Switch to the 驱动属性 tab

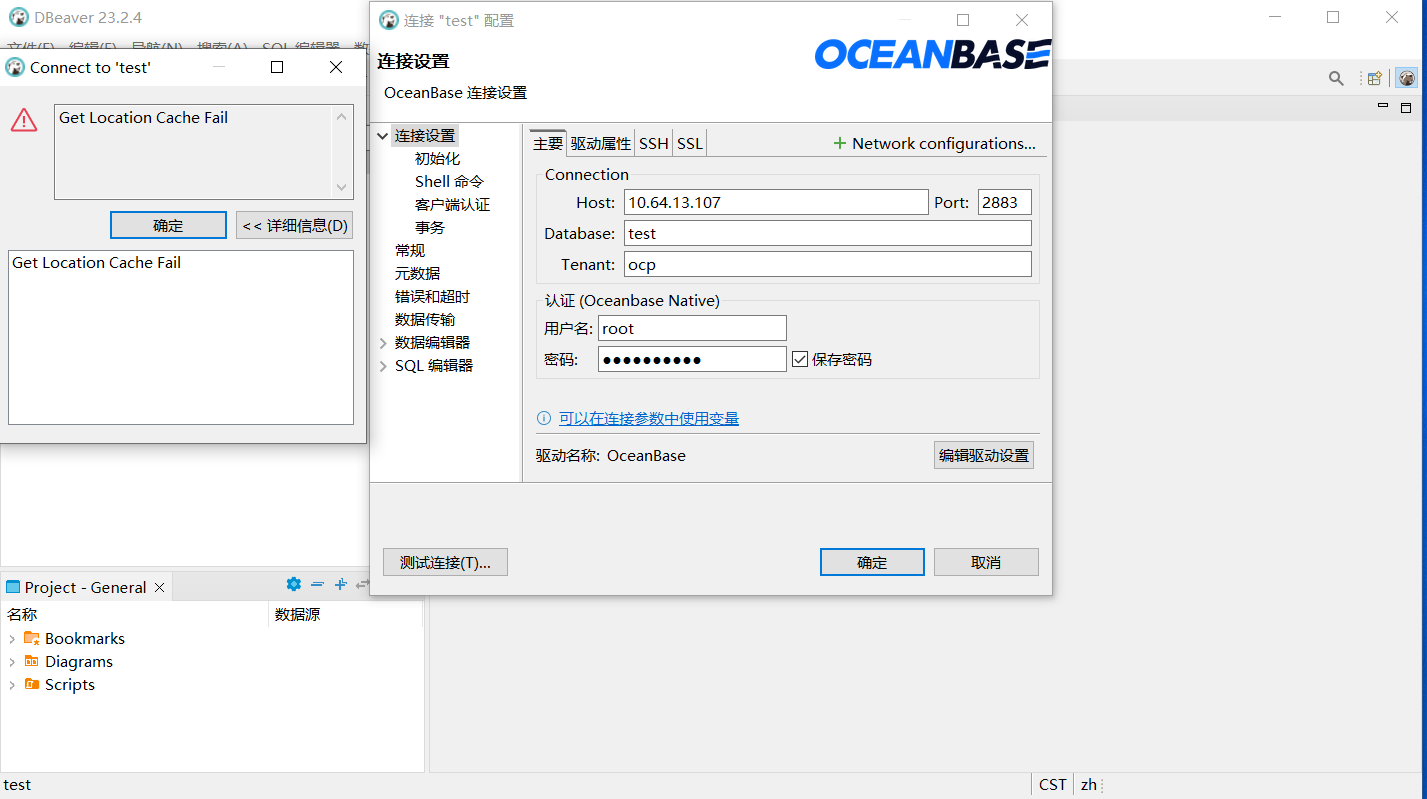point(601,143)
